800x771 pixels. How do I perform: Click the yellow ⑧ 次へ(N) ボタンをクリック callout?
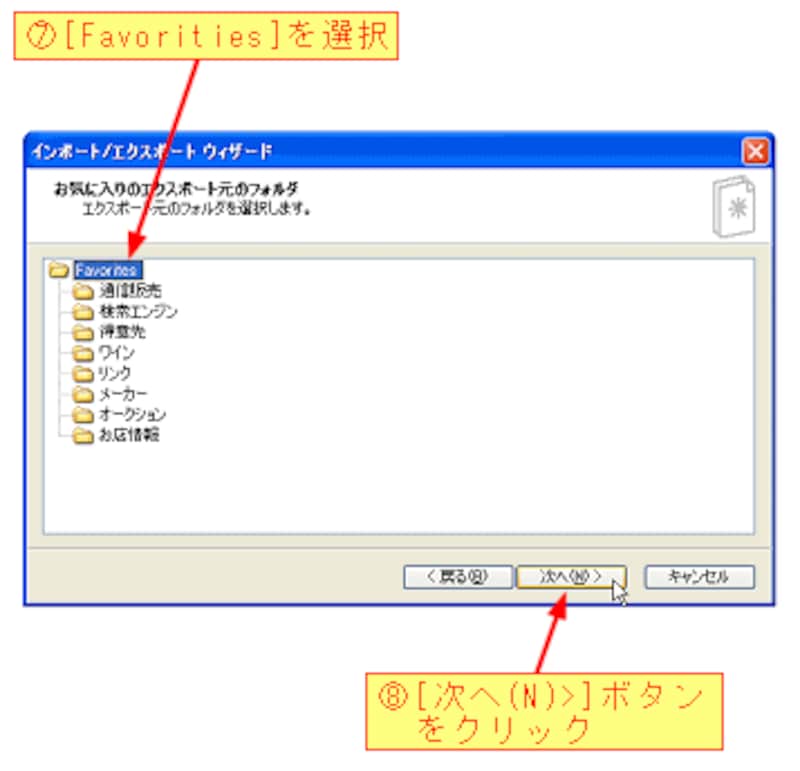tap(544, 711)
